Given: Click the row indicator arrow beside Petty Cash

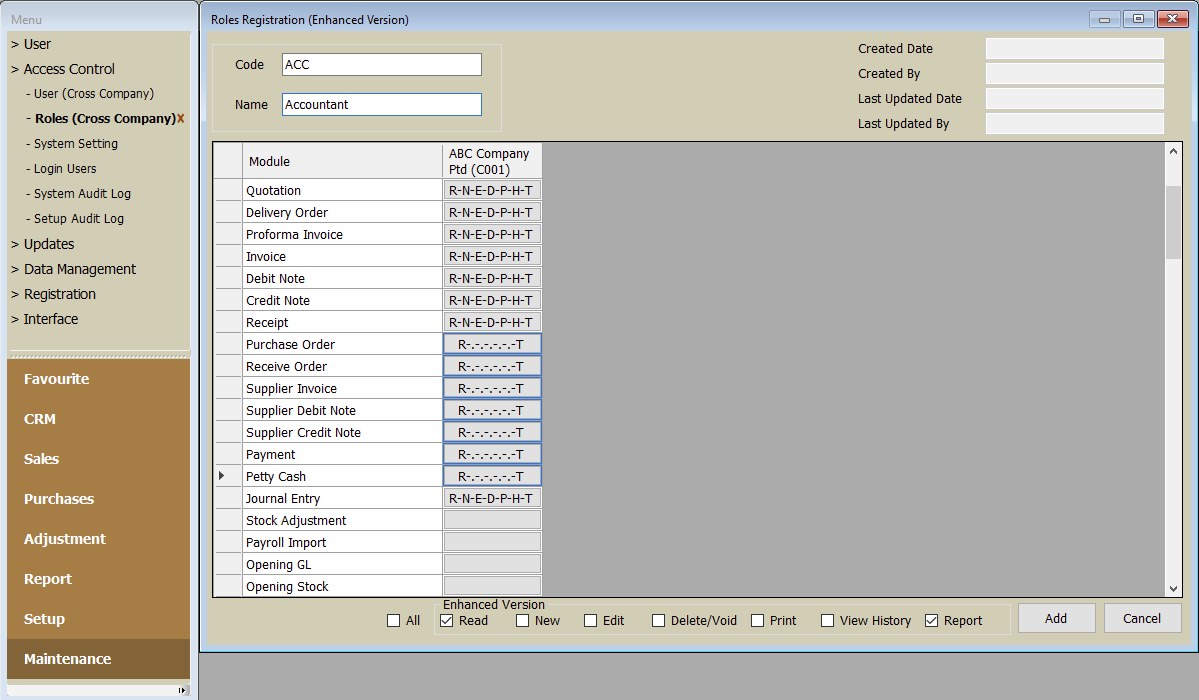Looking at the screenshot, I should point(222,477).
